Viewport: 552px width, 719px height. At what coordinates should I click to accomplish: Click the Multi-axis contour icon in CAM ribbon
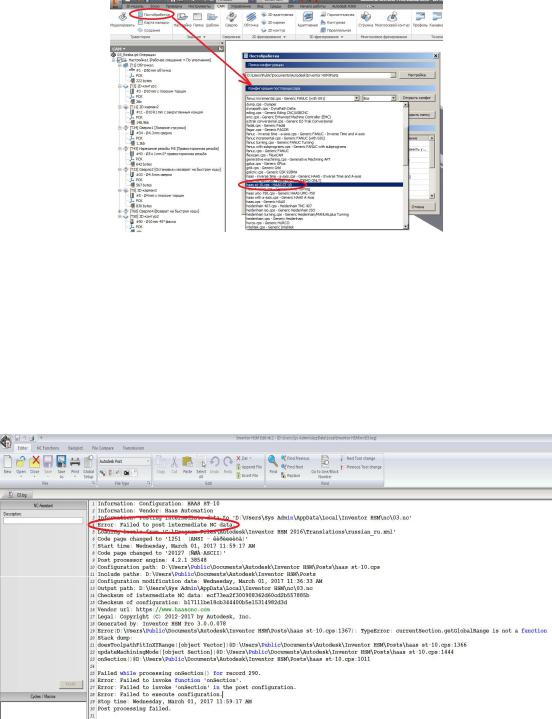(x=392, y=17)
